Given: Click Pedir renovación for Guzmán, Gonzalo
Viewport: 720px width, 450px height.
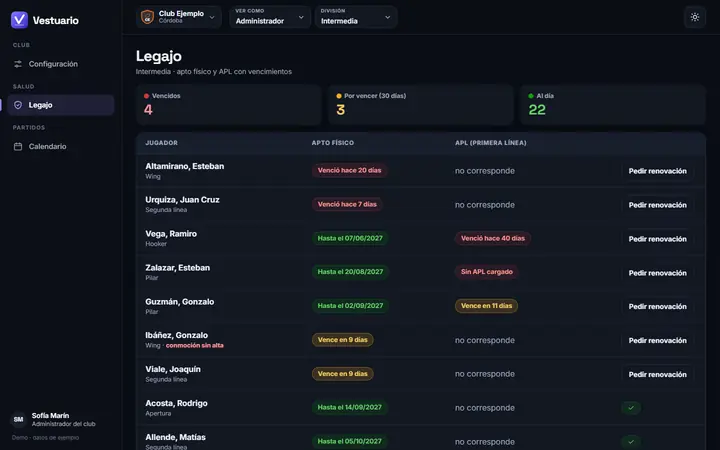Looking at the screenshot, I should click(658, 306).
